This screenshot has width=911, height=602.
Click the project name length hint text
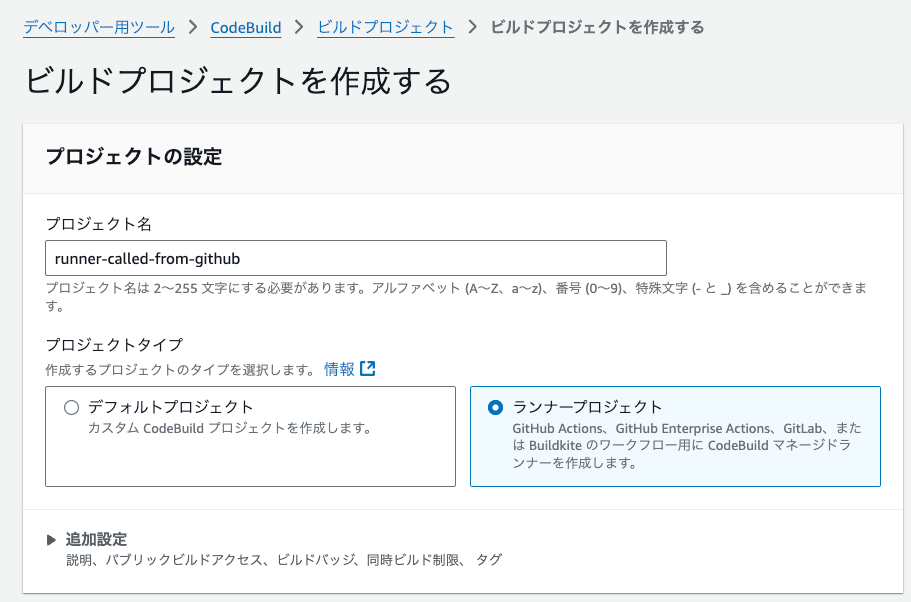pos(456,296)
